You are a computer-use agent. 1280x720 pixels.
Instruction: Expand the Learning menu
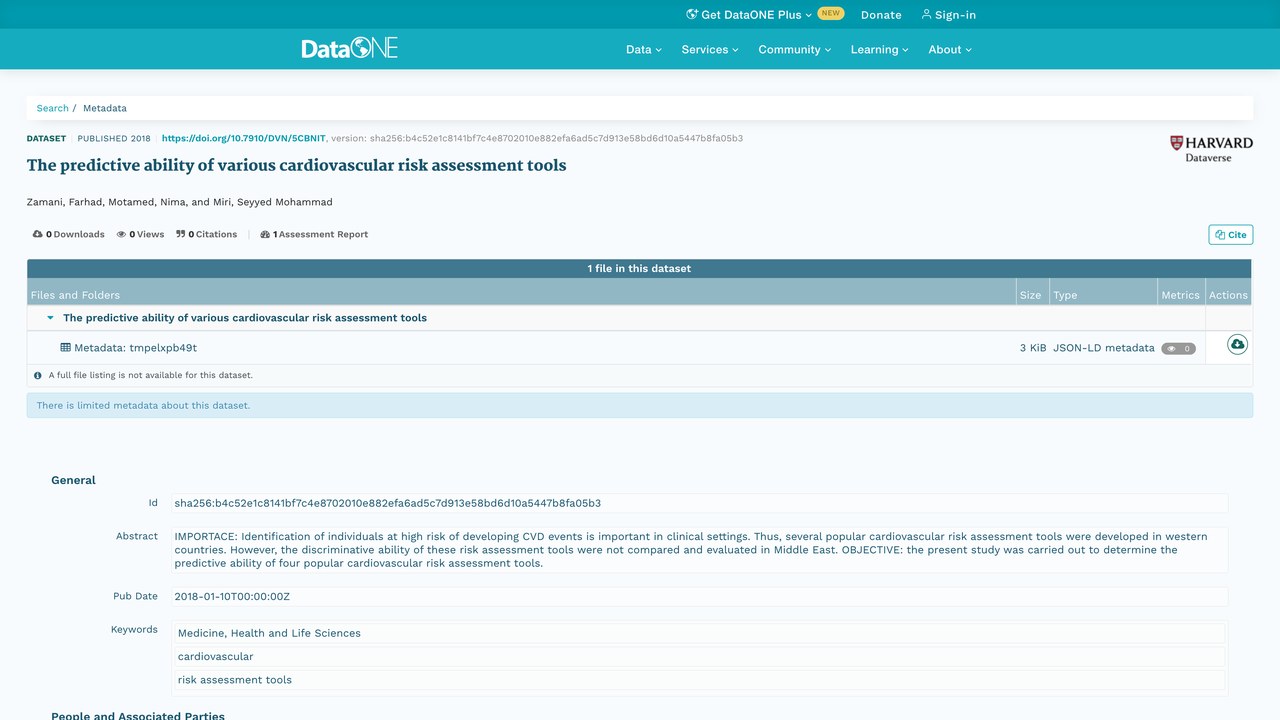pos(880,49)
